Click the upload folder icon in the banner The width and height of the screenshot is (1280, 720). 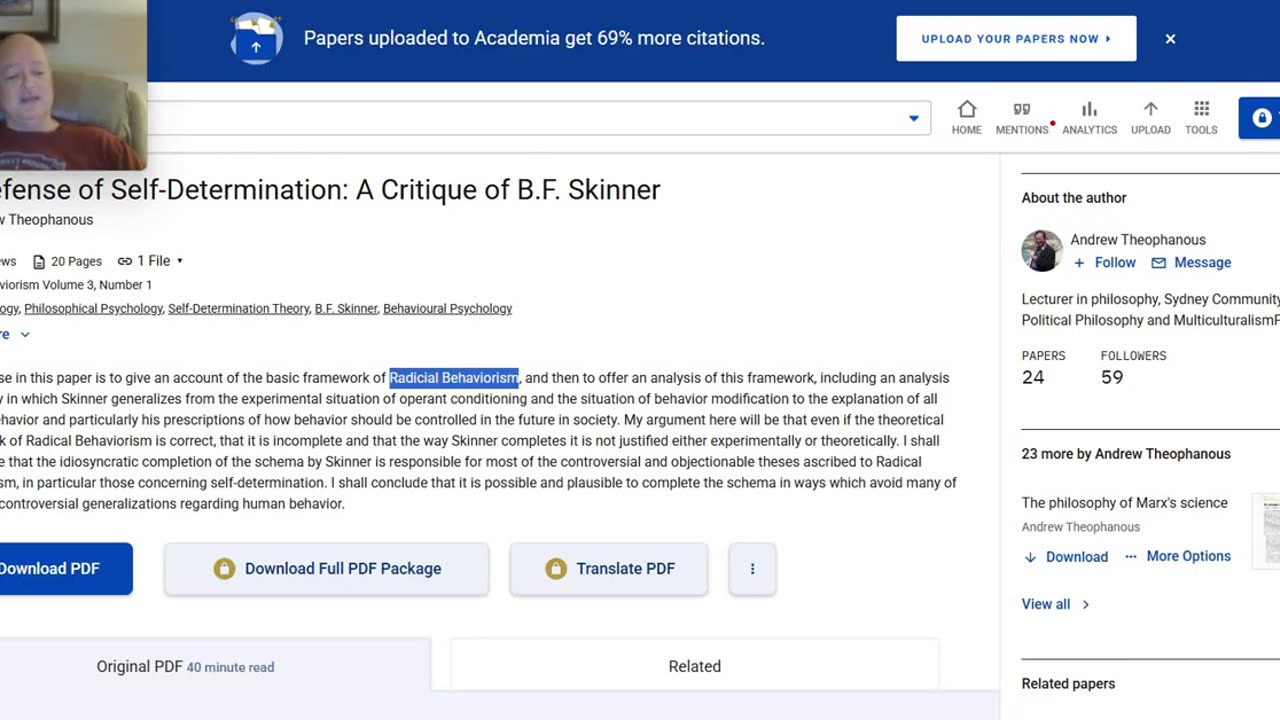pos(256,39)
